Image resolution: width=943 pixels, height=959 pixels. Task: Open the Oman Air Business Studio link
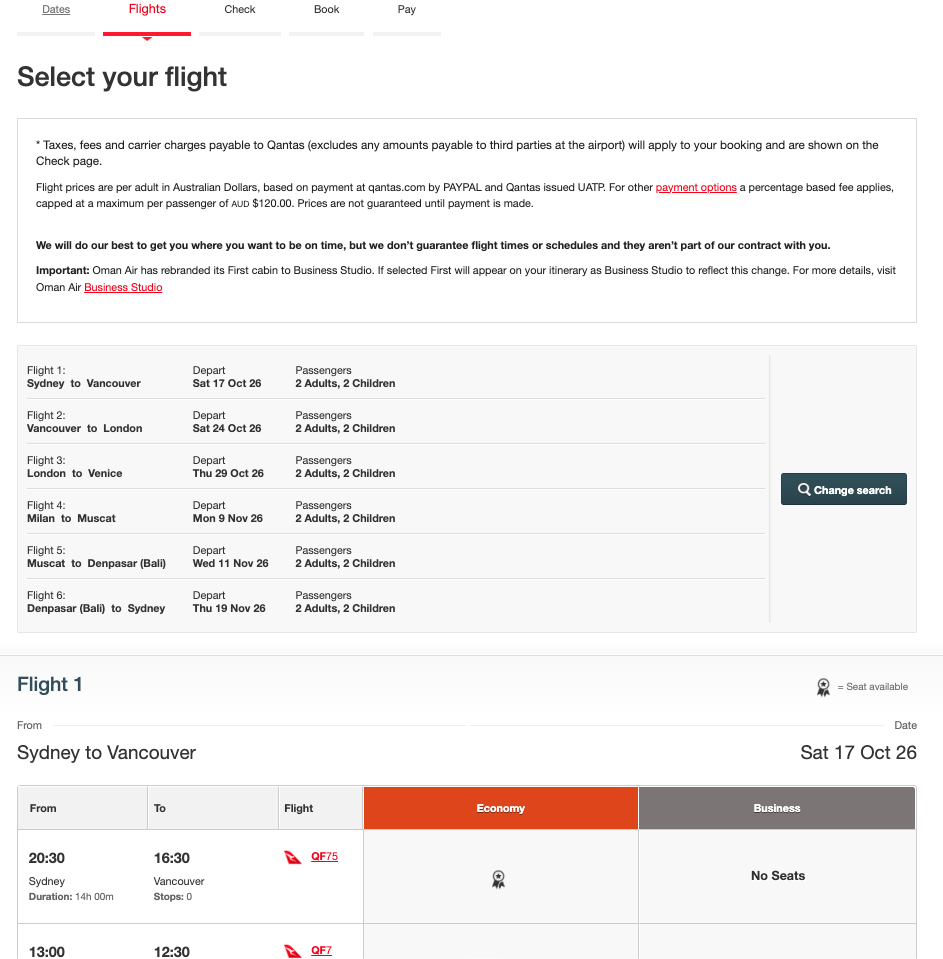tap(122, 287)
